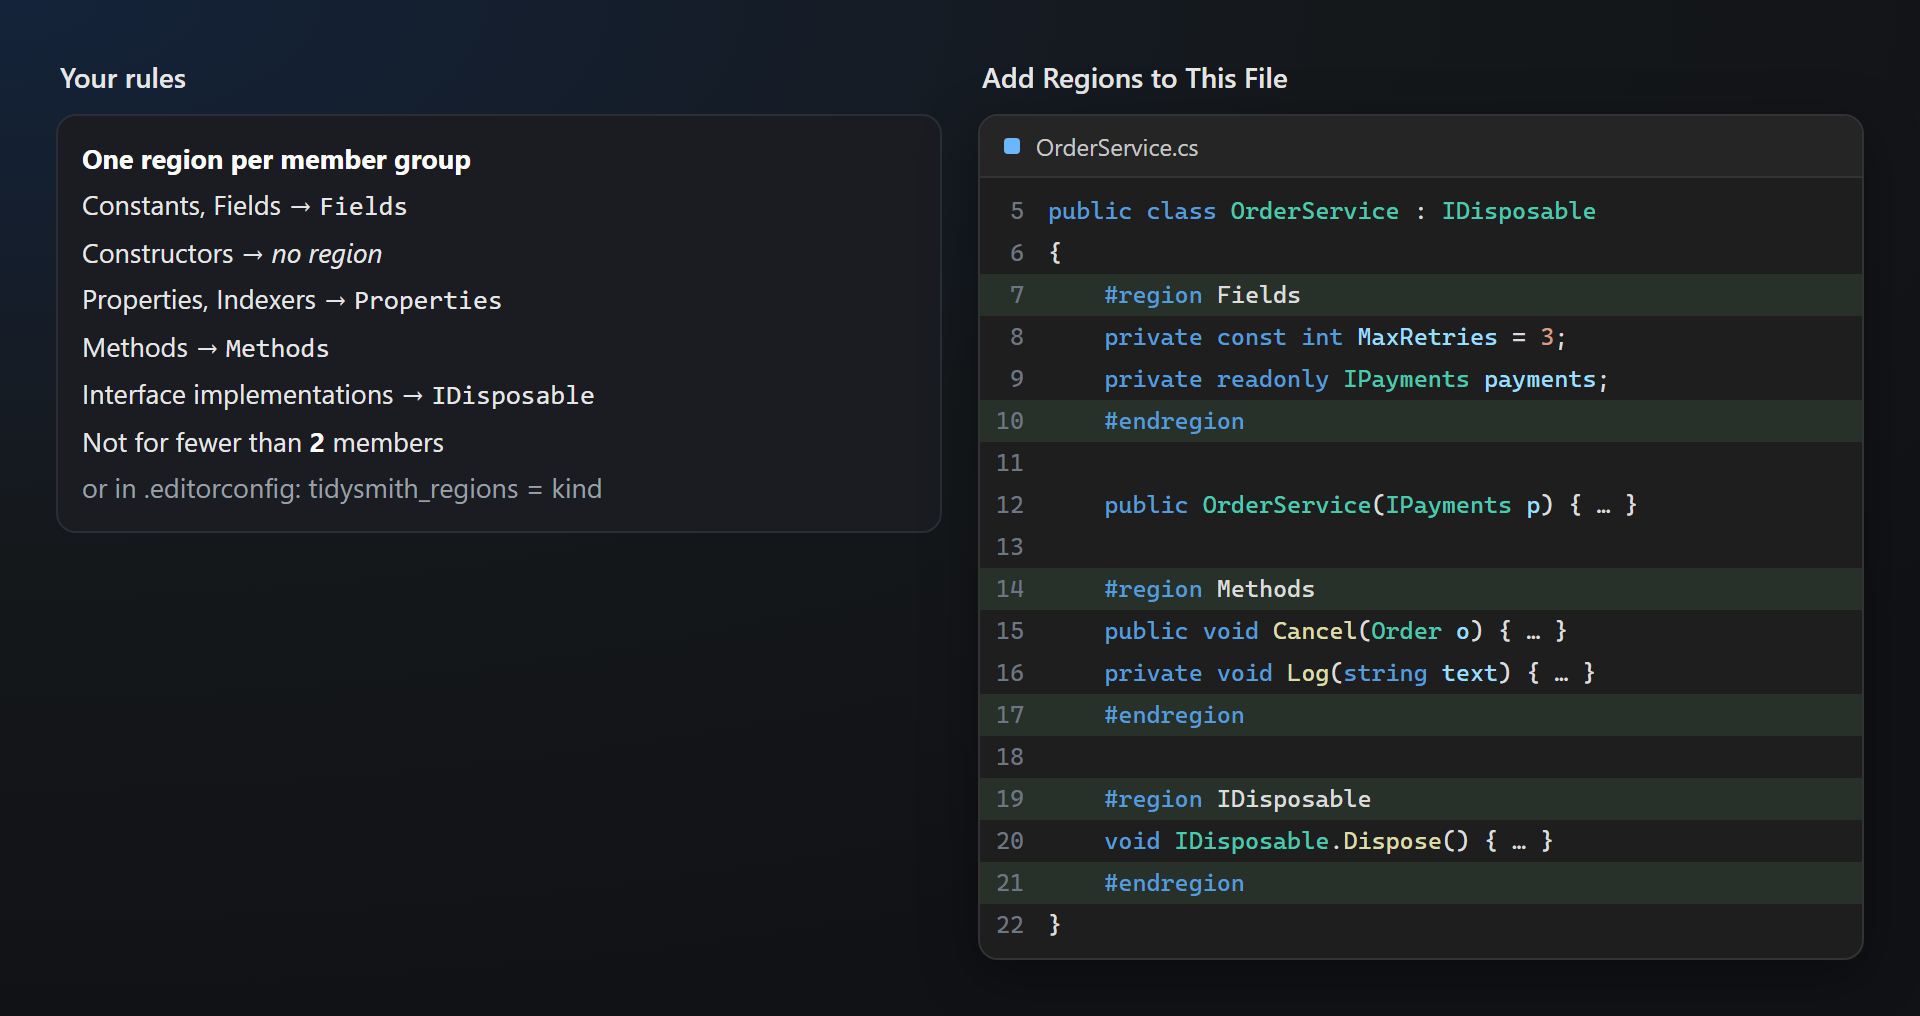Click the 'Constants, Fields → Fields' rule
Viewport: 1920px width, 1016px height.
pos(244,206)
